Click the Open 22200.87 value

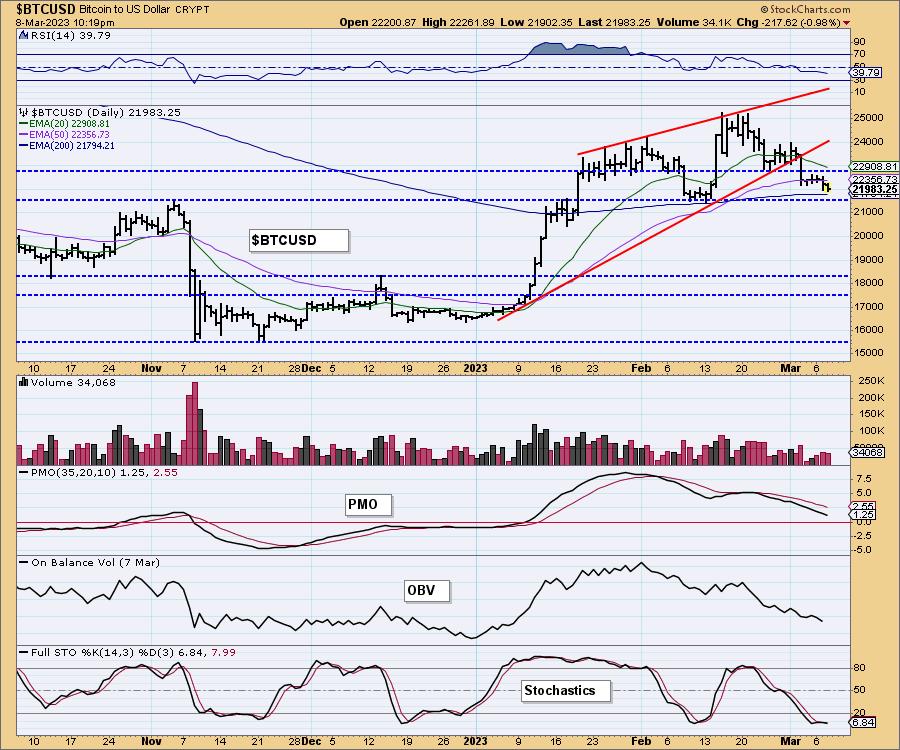377,22
